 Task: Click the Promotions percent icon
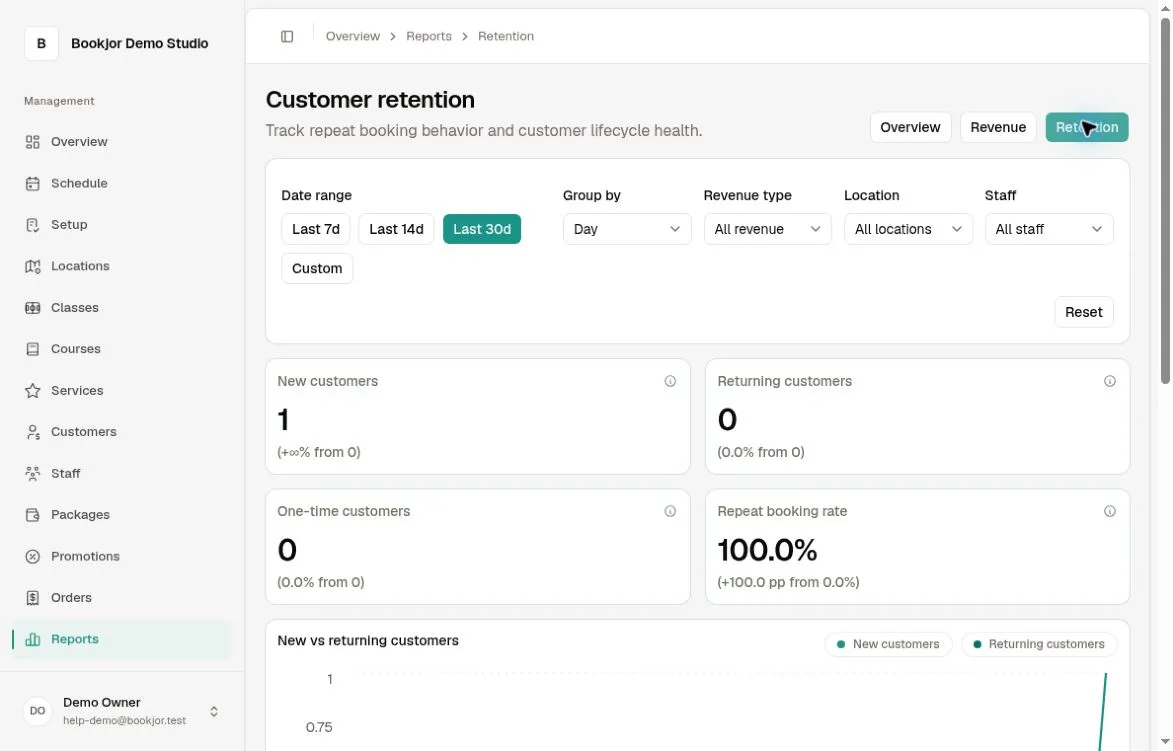(x=32, y=557)
